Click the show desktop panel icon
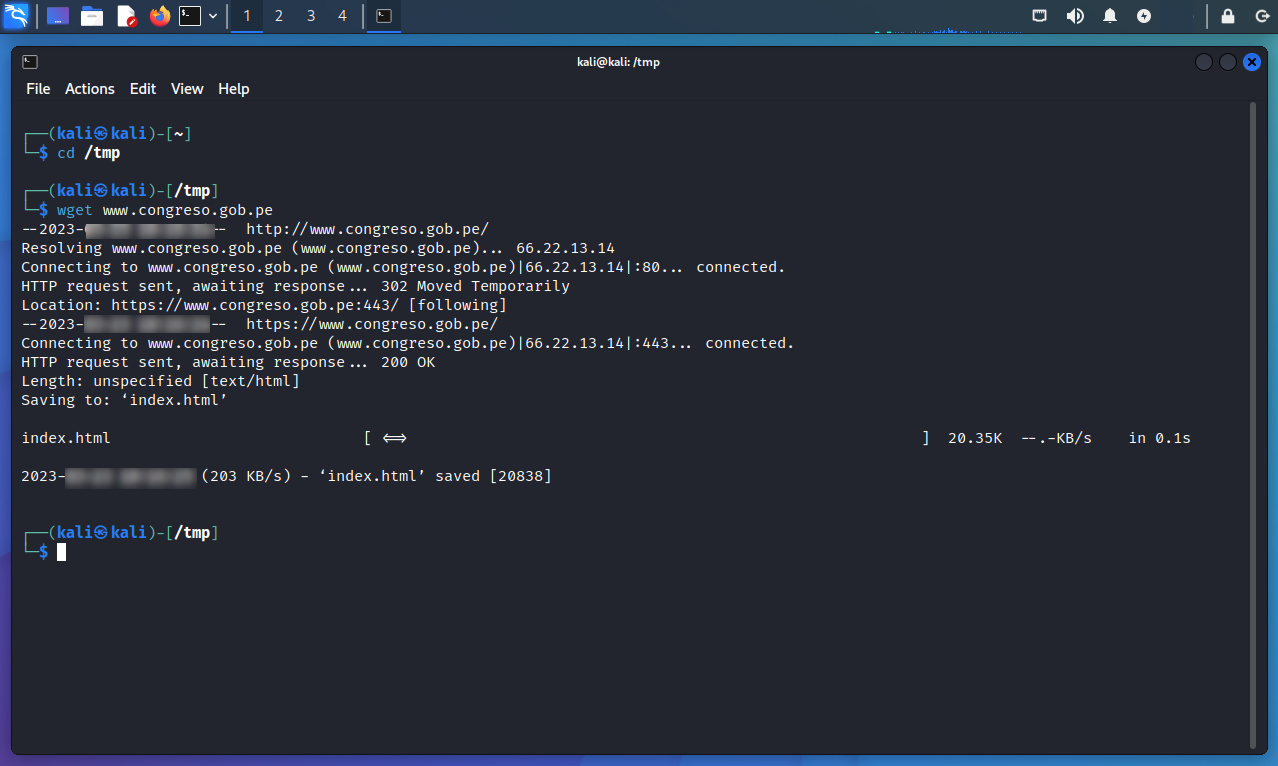 (x=58, y=16)
